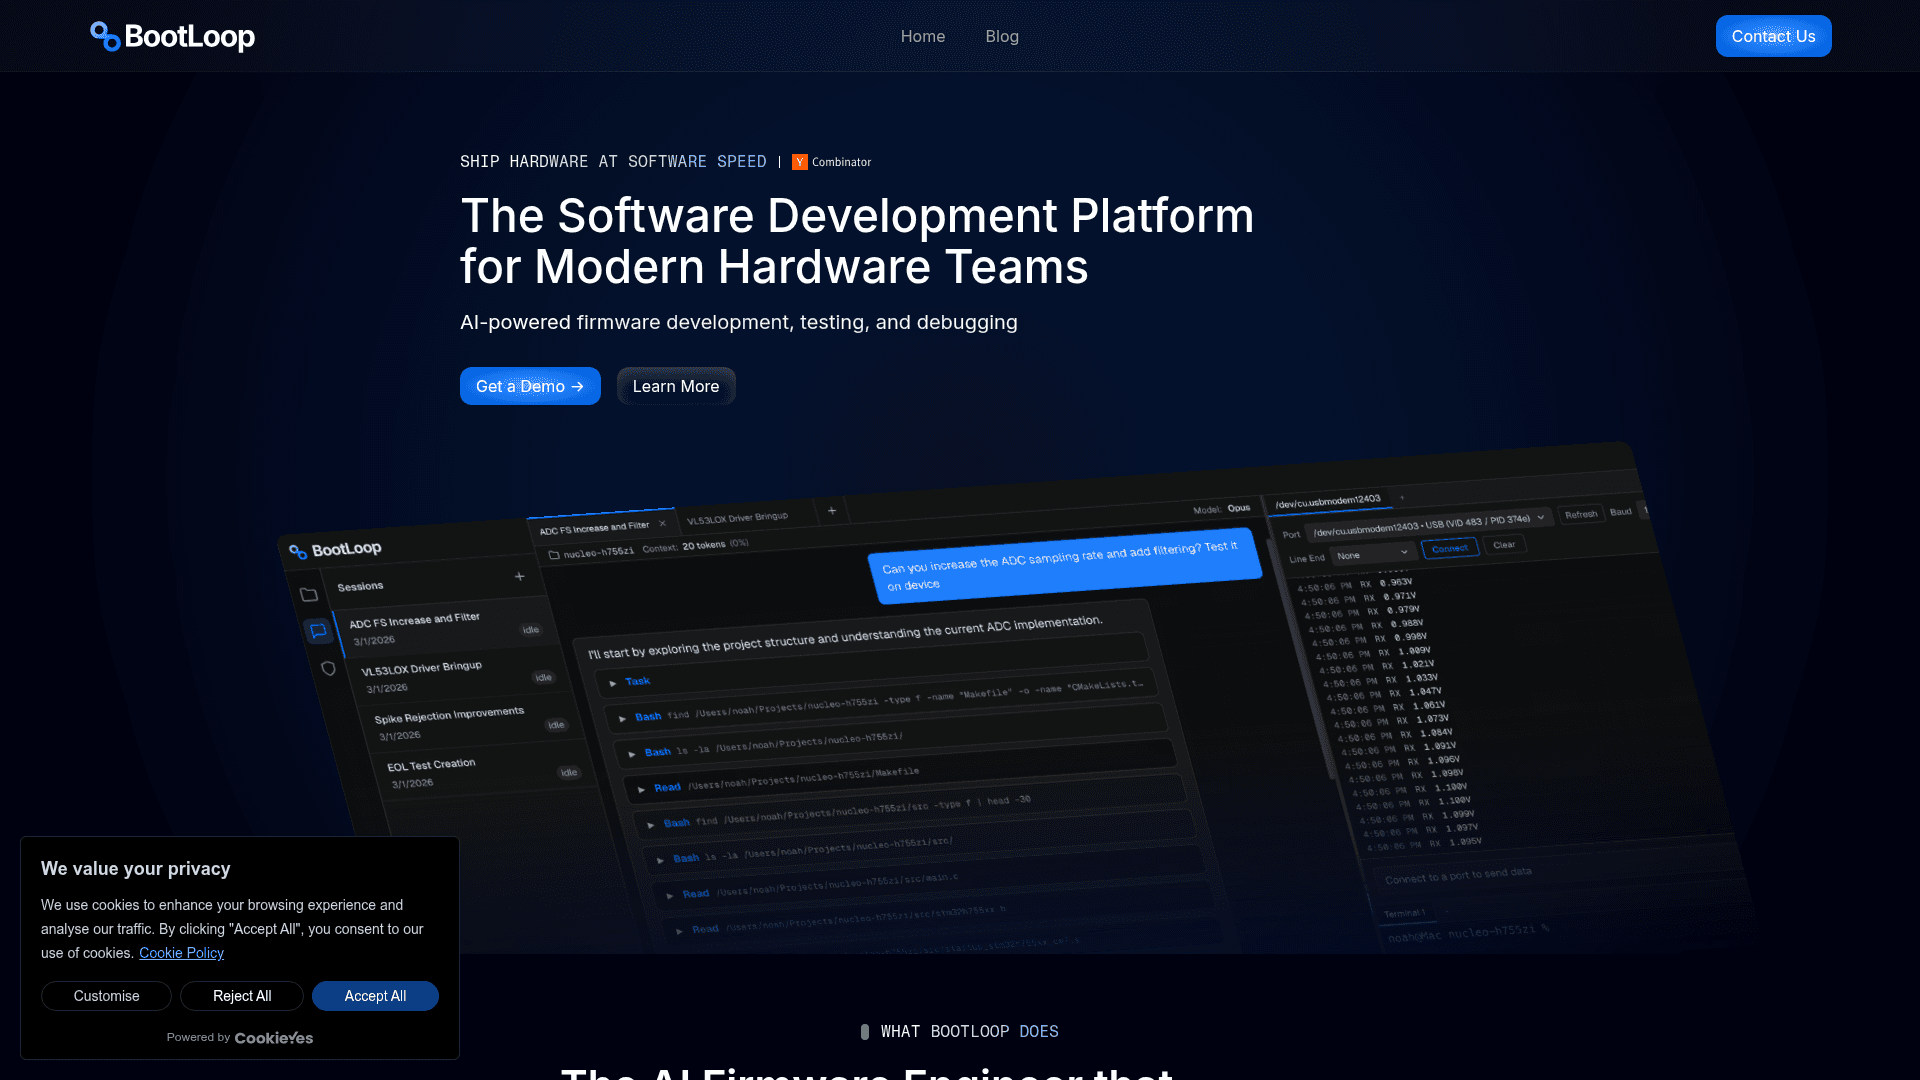
Task: Click the Get a Demo button
Action: [530, 386]
